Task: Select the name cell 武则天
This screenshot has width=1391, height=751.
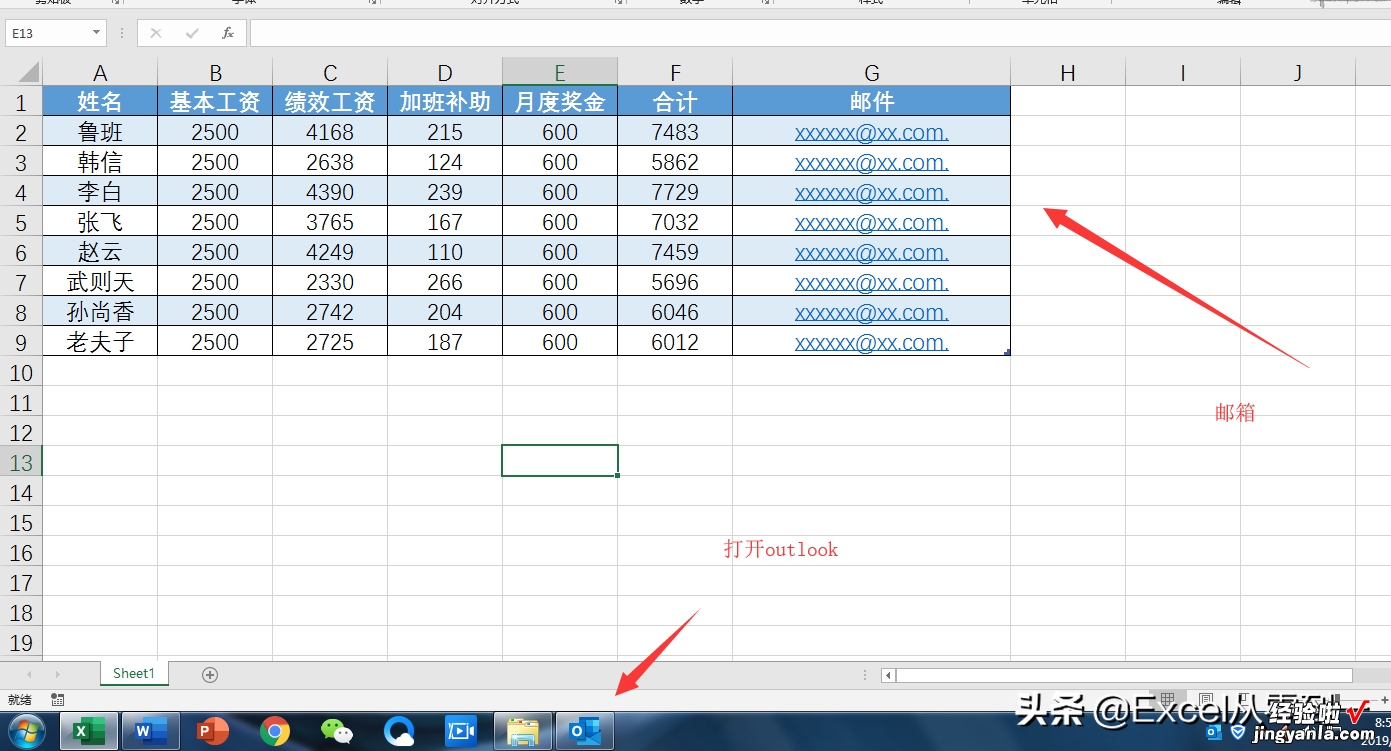Action: pyautogui.click(x=100, y=282)
